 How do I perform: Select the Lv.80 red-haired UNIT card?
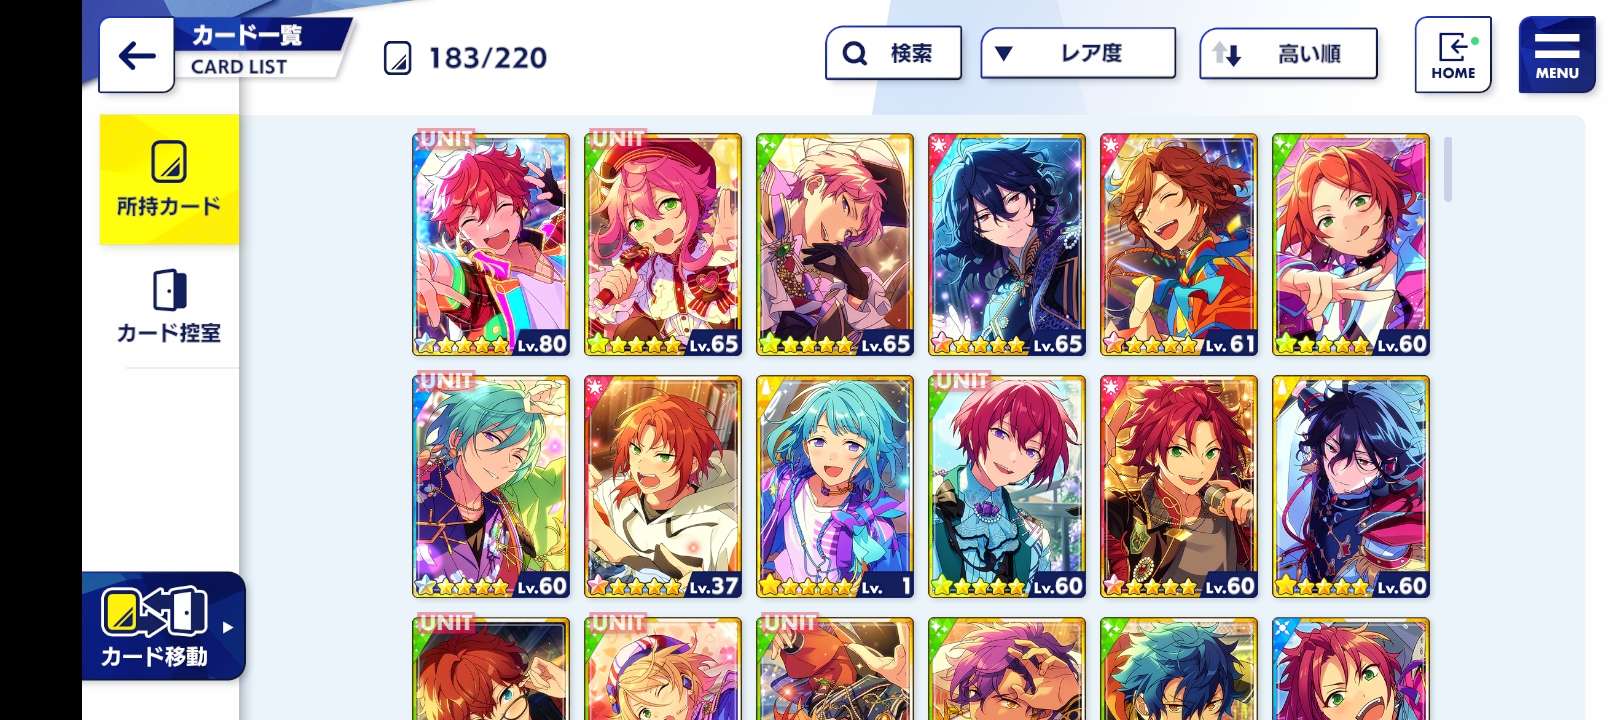[491, 245]
